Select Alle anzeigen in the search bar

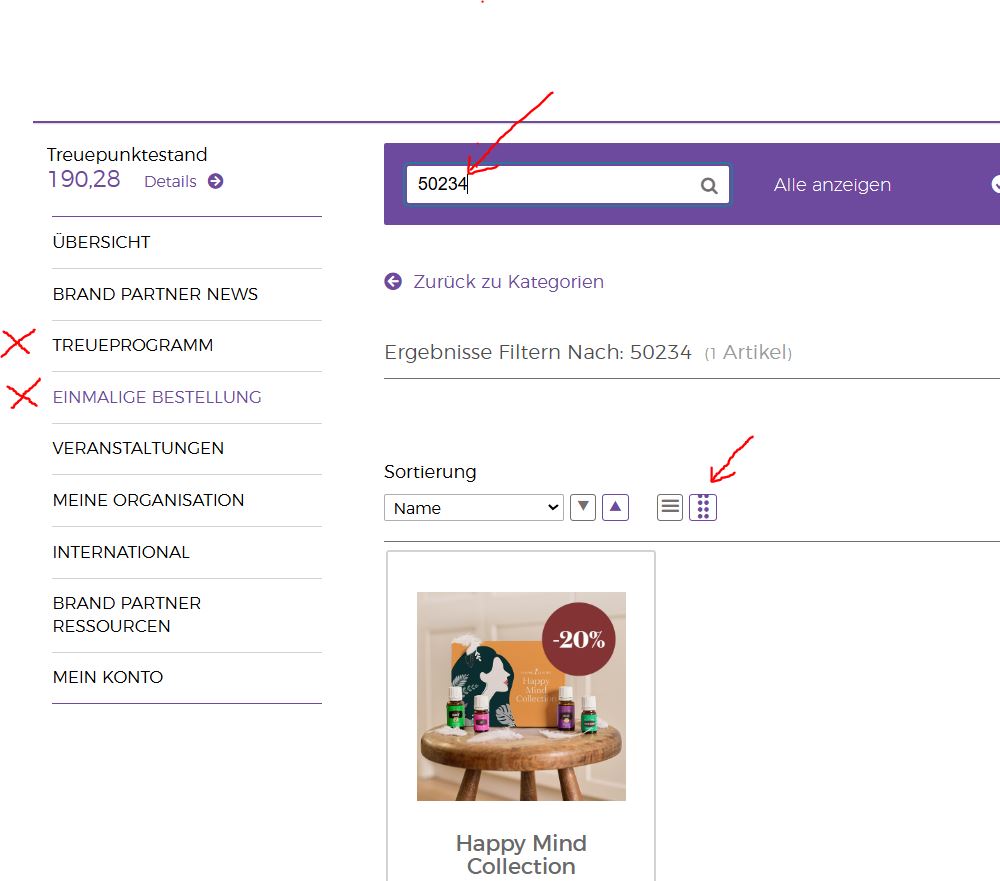click(832, 185)
